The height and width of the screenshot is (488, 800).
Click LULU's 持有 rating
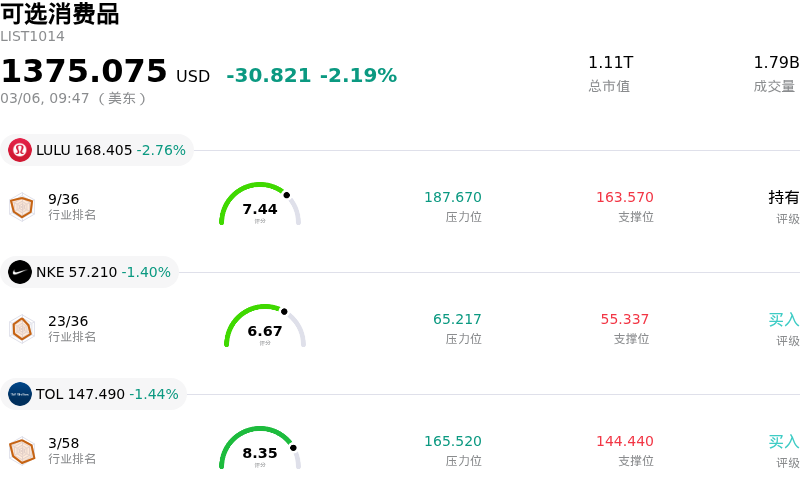pos(784,197)
